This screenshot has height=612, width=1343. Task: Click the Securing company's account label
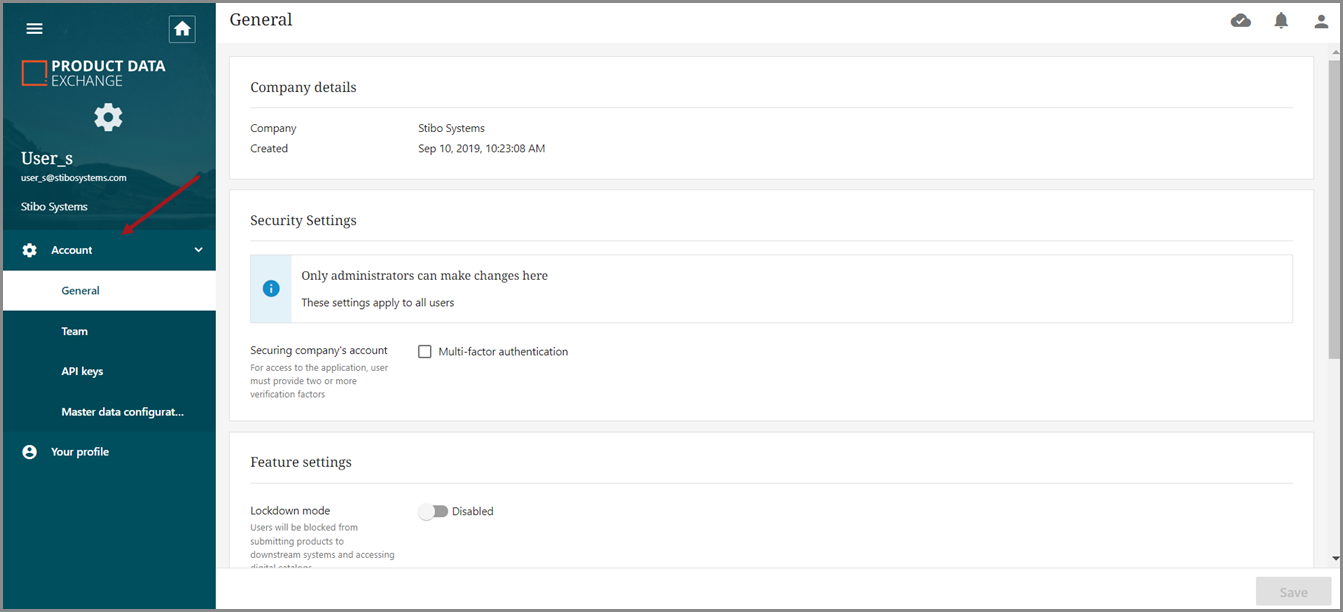319,351
